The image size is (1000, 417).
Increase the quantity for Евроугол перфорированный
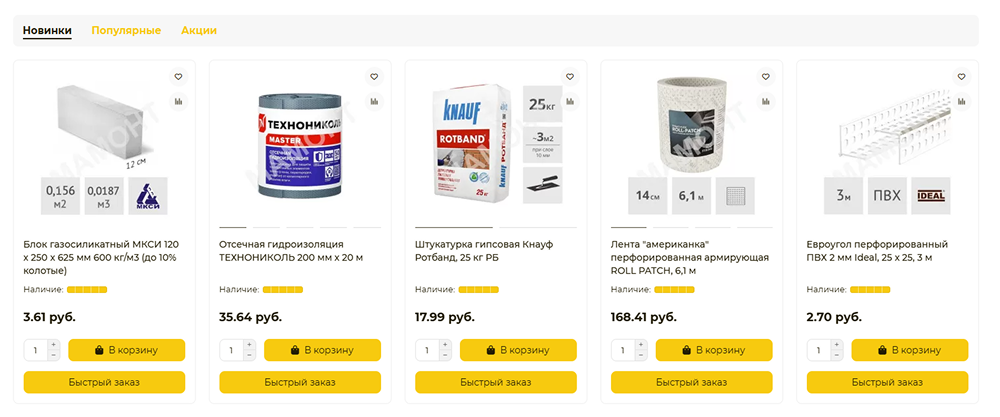(837, 345)
